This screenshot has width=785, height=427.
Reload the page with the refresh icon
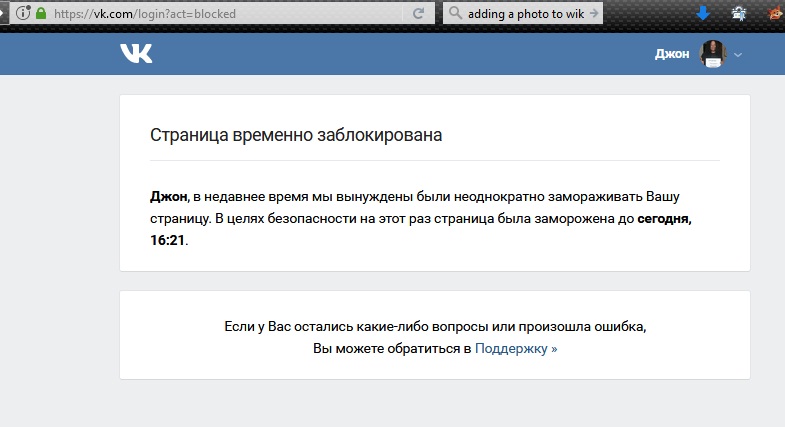click(x=419, y=14)
